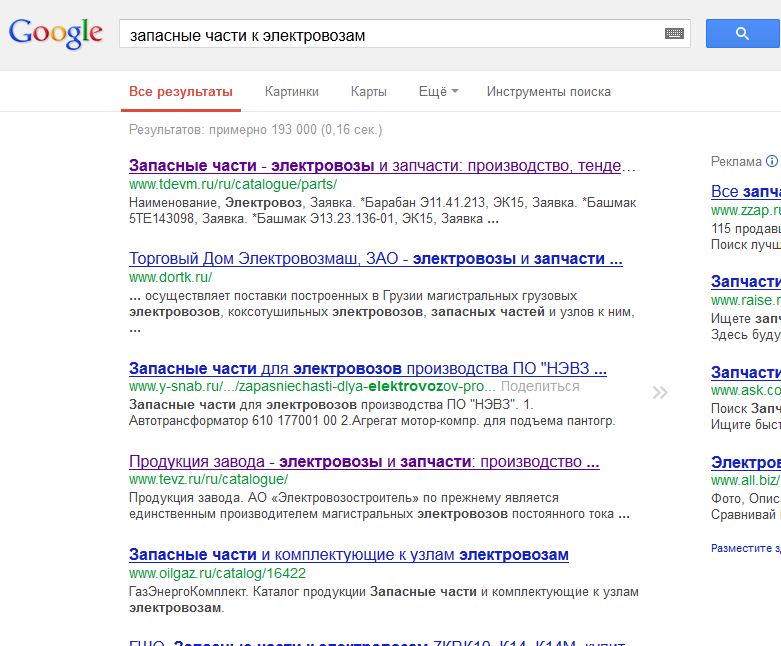This screenshot has height=646, width=781.
Task: Select the Все результаты tab
Action: click(x=181, y=92)
